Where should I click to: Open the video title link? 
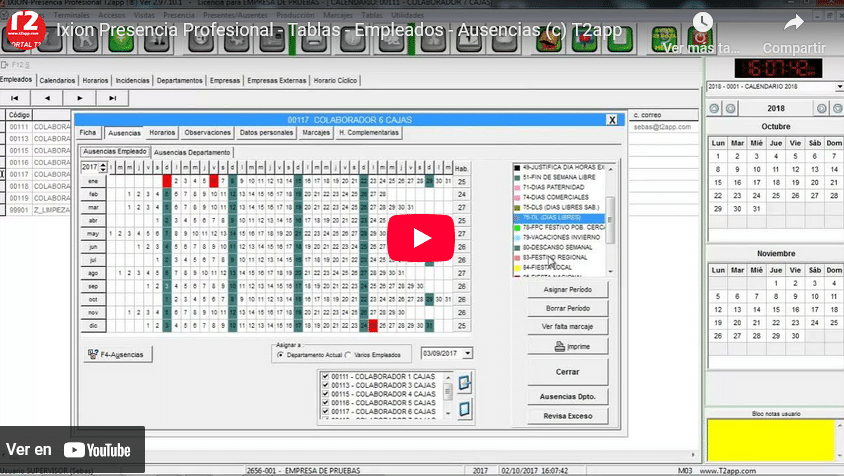[339, 30]
